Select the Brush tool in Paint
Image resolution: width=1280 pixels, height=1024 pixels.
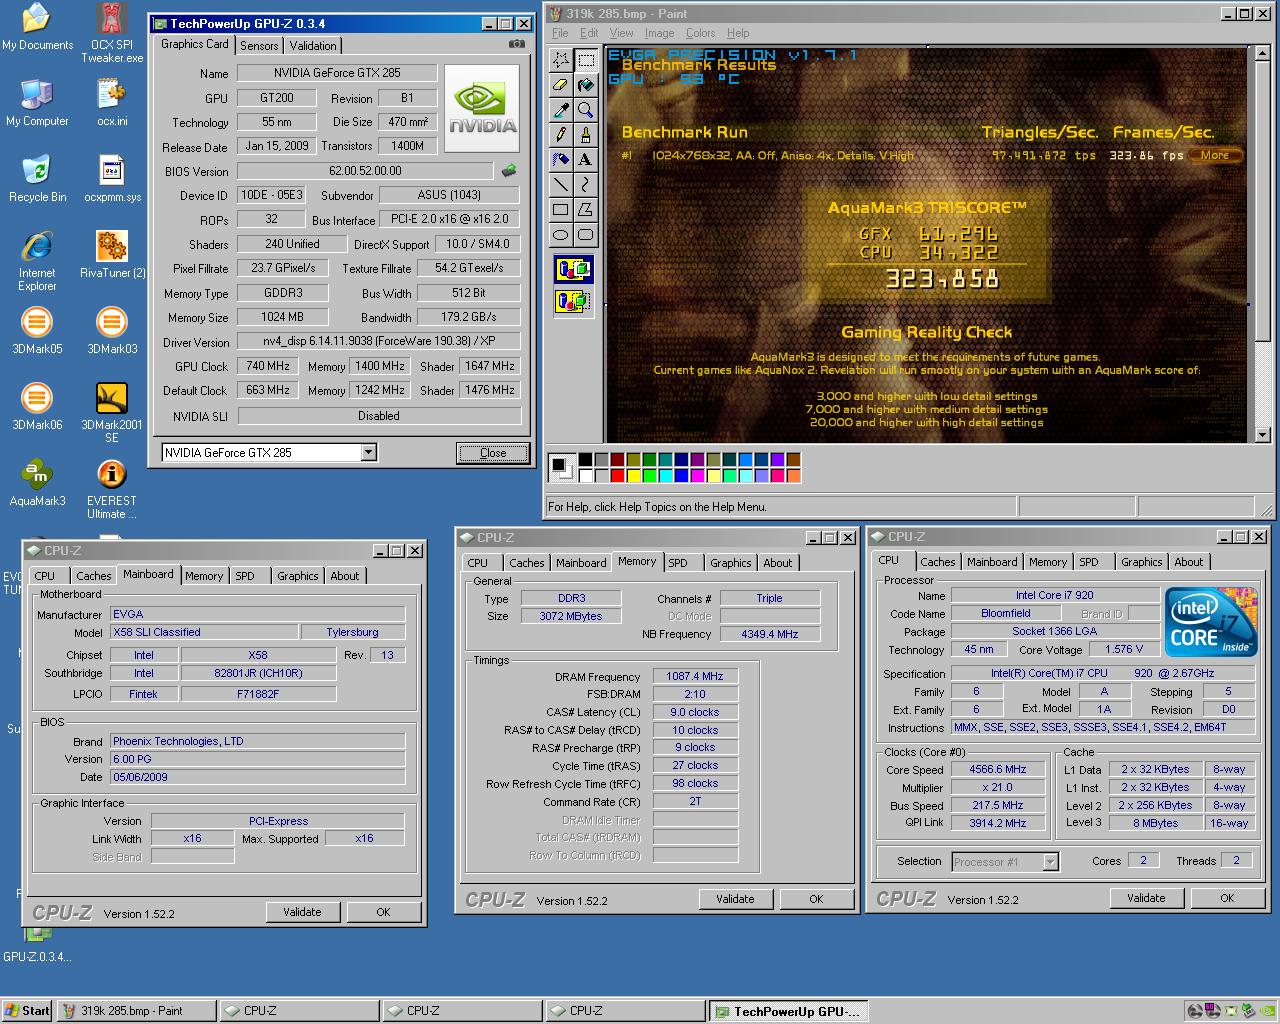(586, 135)
